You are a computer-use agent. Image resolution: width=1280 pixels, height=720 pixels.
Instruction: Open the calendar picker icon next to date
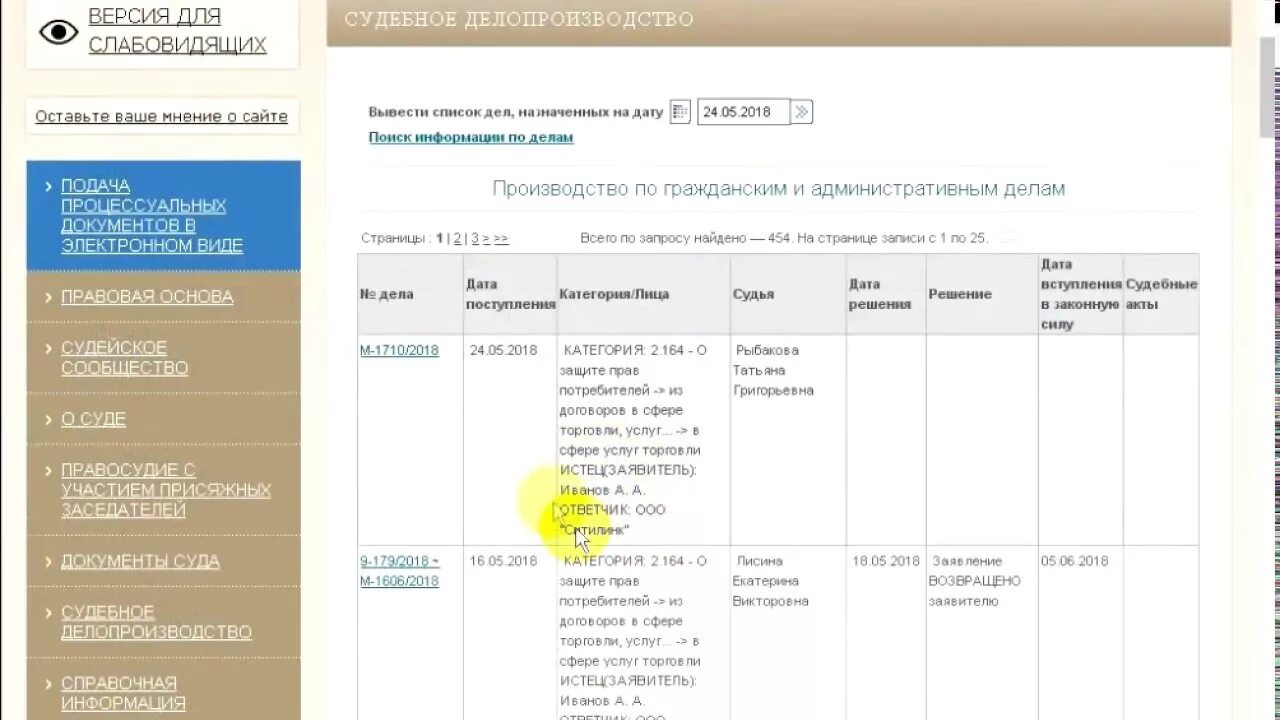[680, 112]
